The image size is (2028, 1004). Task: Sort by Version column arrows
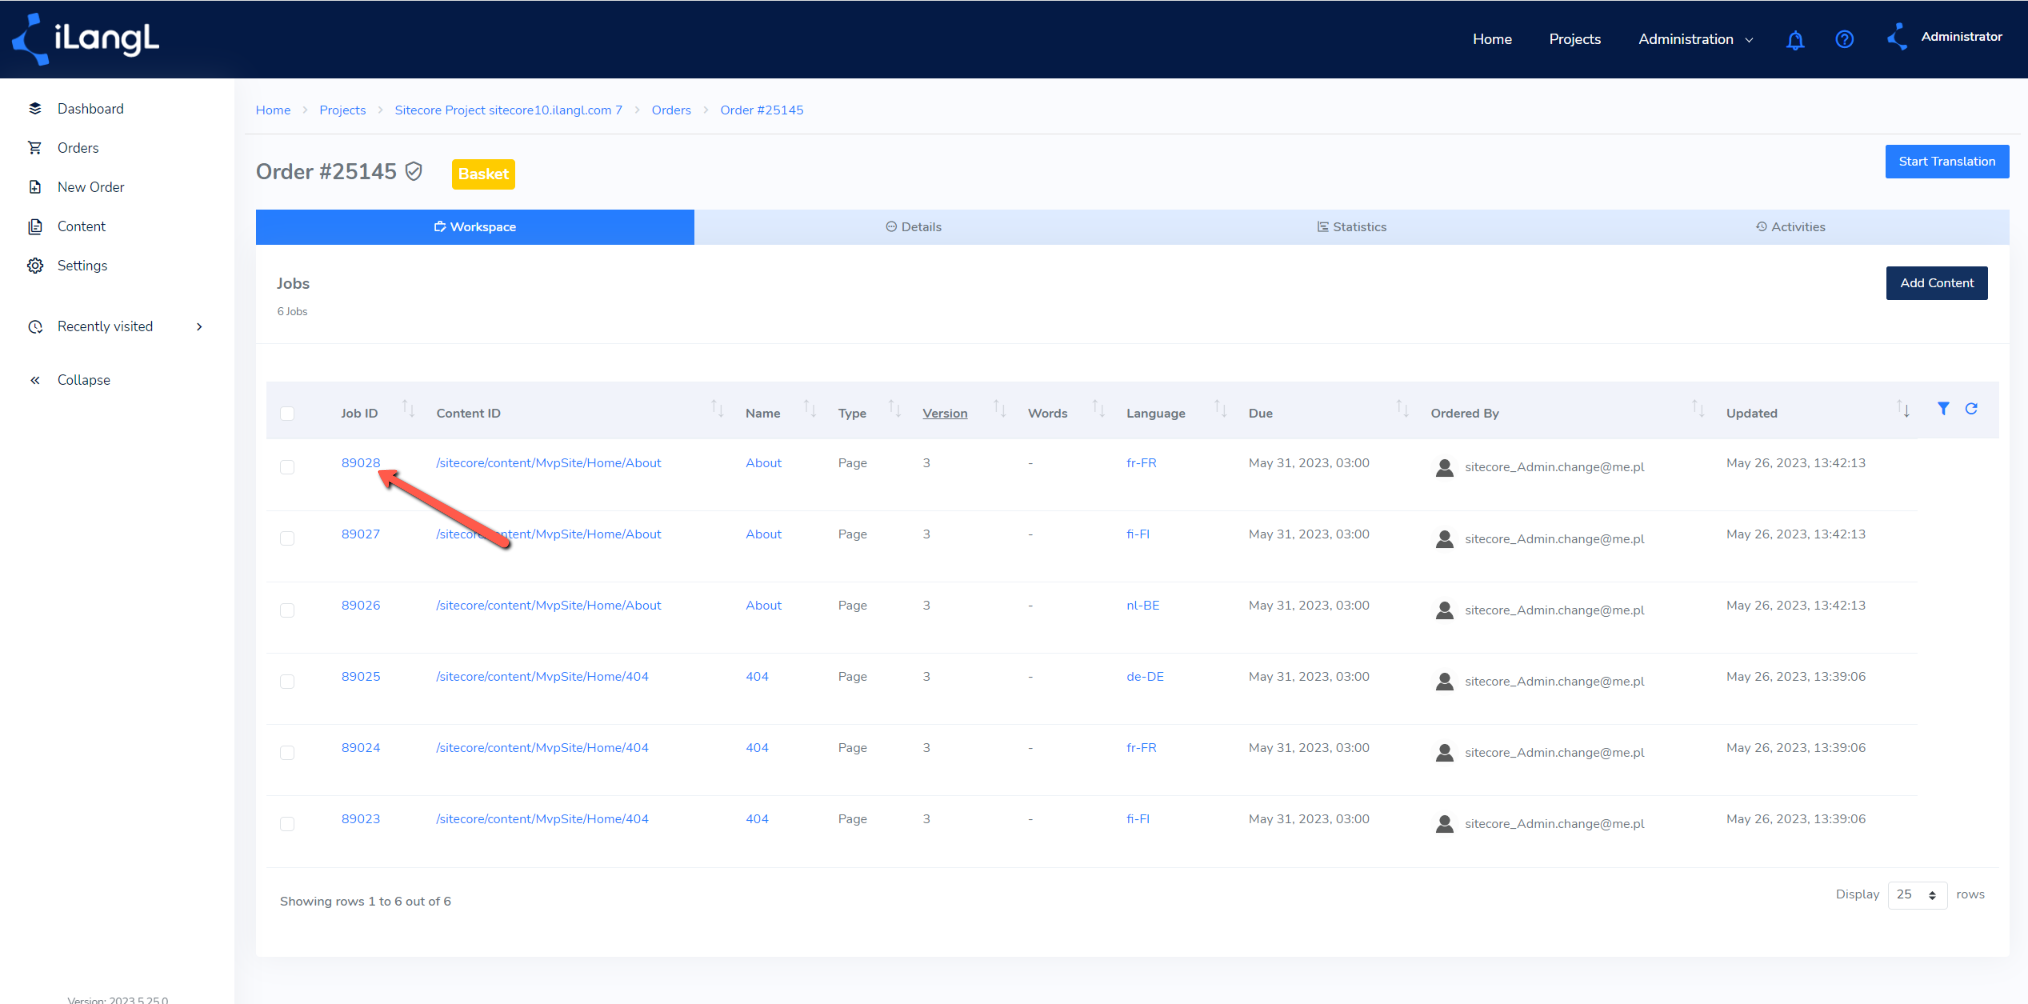click(x=999, y=408)
